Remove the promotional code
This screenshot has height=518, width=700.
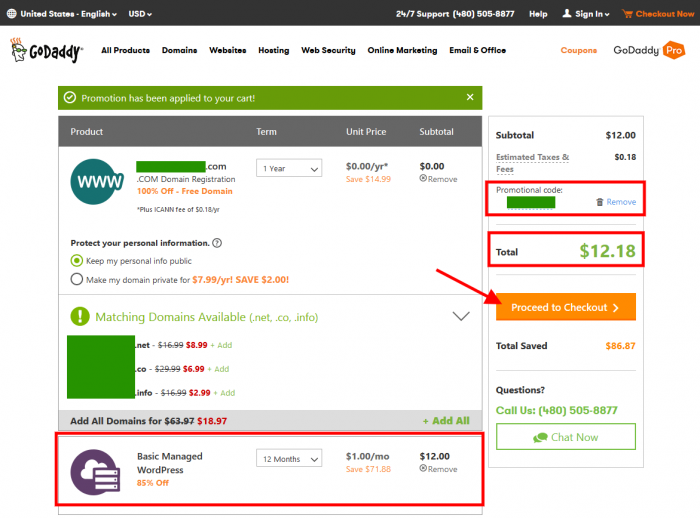tap(621, 202)
